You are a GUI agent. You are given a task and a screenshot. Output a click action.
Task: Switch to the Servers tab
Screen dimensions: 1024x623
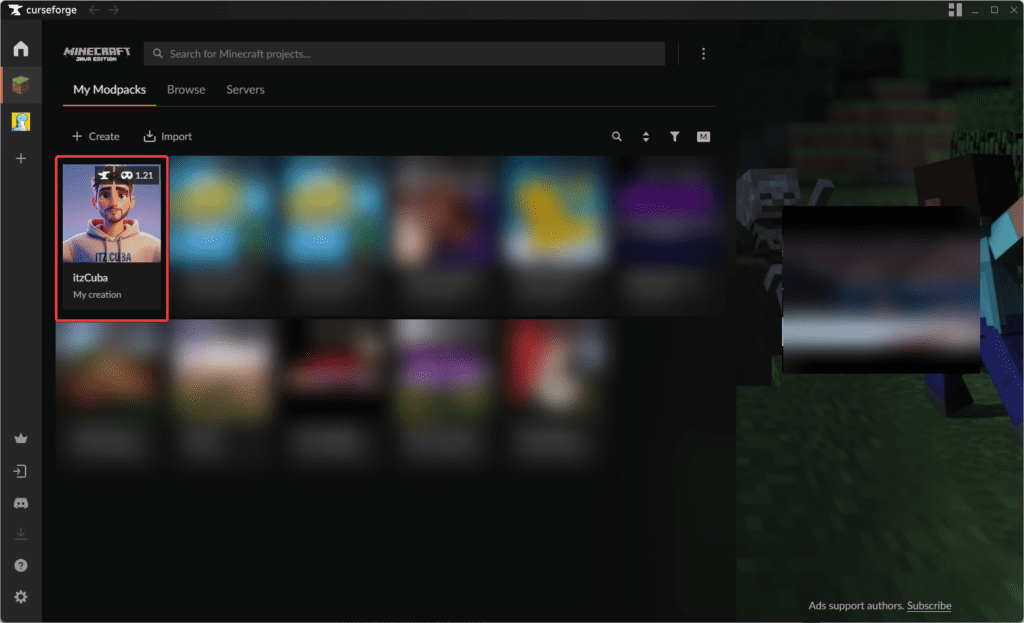point(245,90)
